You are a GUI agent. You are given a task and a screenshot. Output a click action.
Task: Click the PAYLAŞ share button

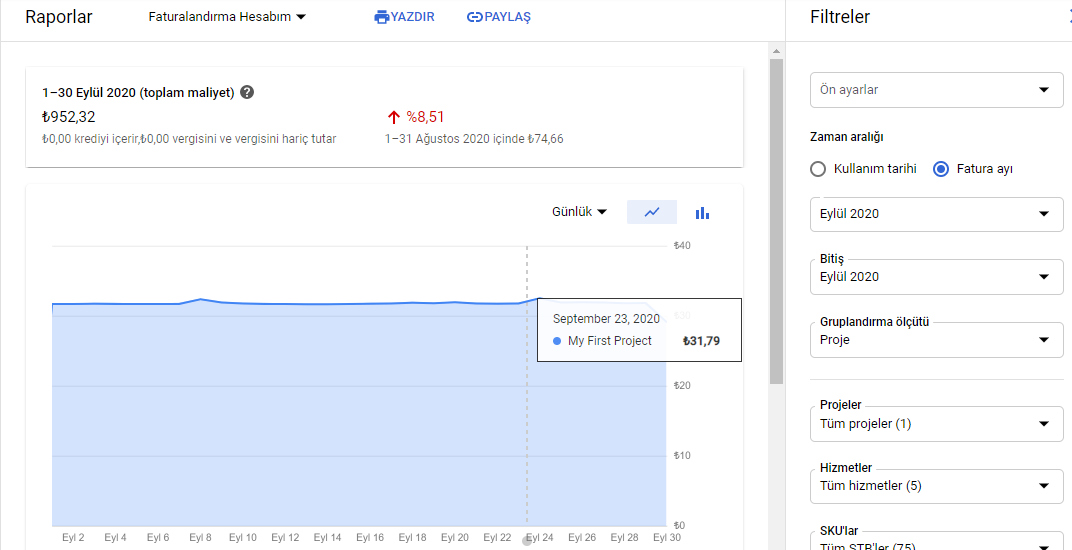498,17
